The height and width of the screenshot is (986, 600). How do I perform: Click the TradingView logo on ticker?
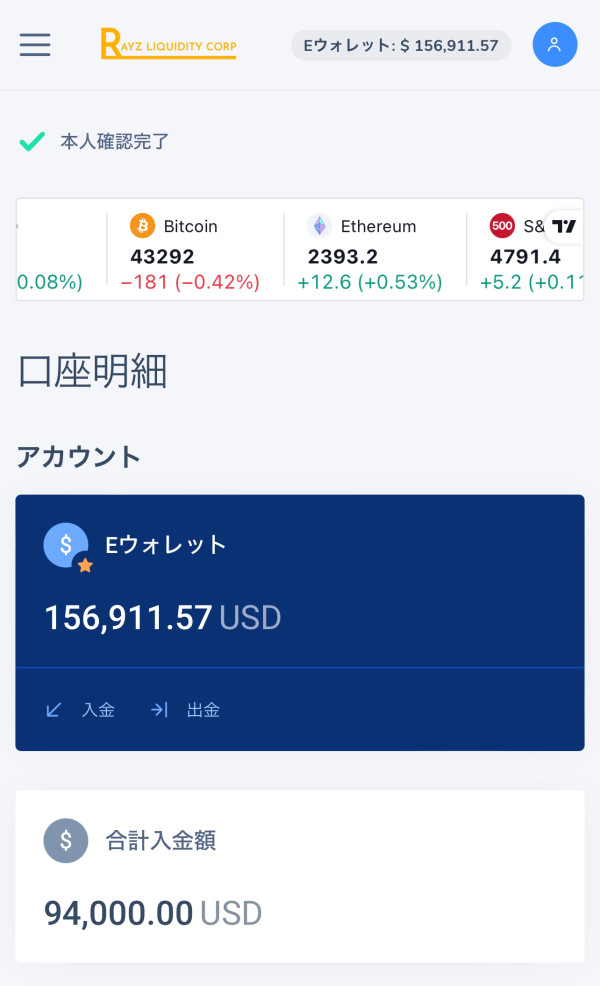pos(565,226)
